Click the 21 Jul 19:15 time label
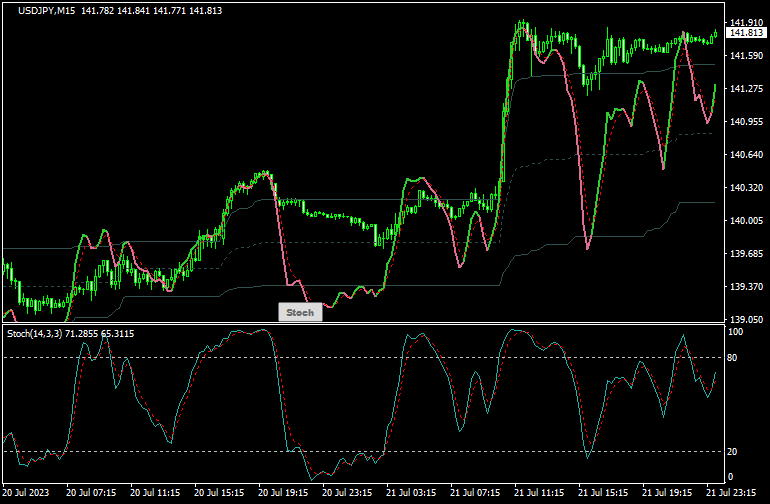Screen dimensions: 770x504 click(667, 493)
